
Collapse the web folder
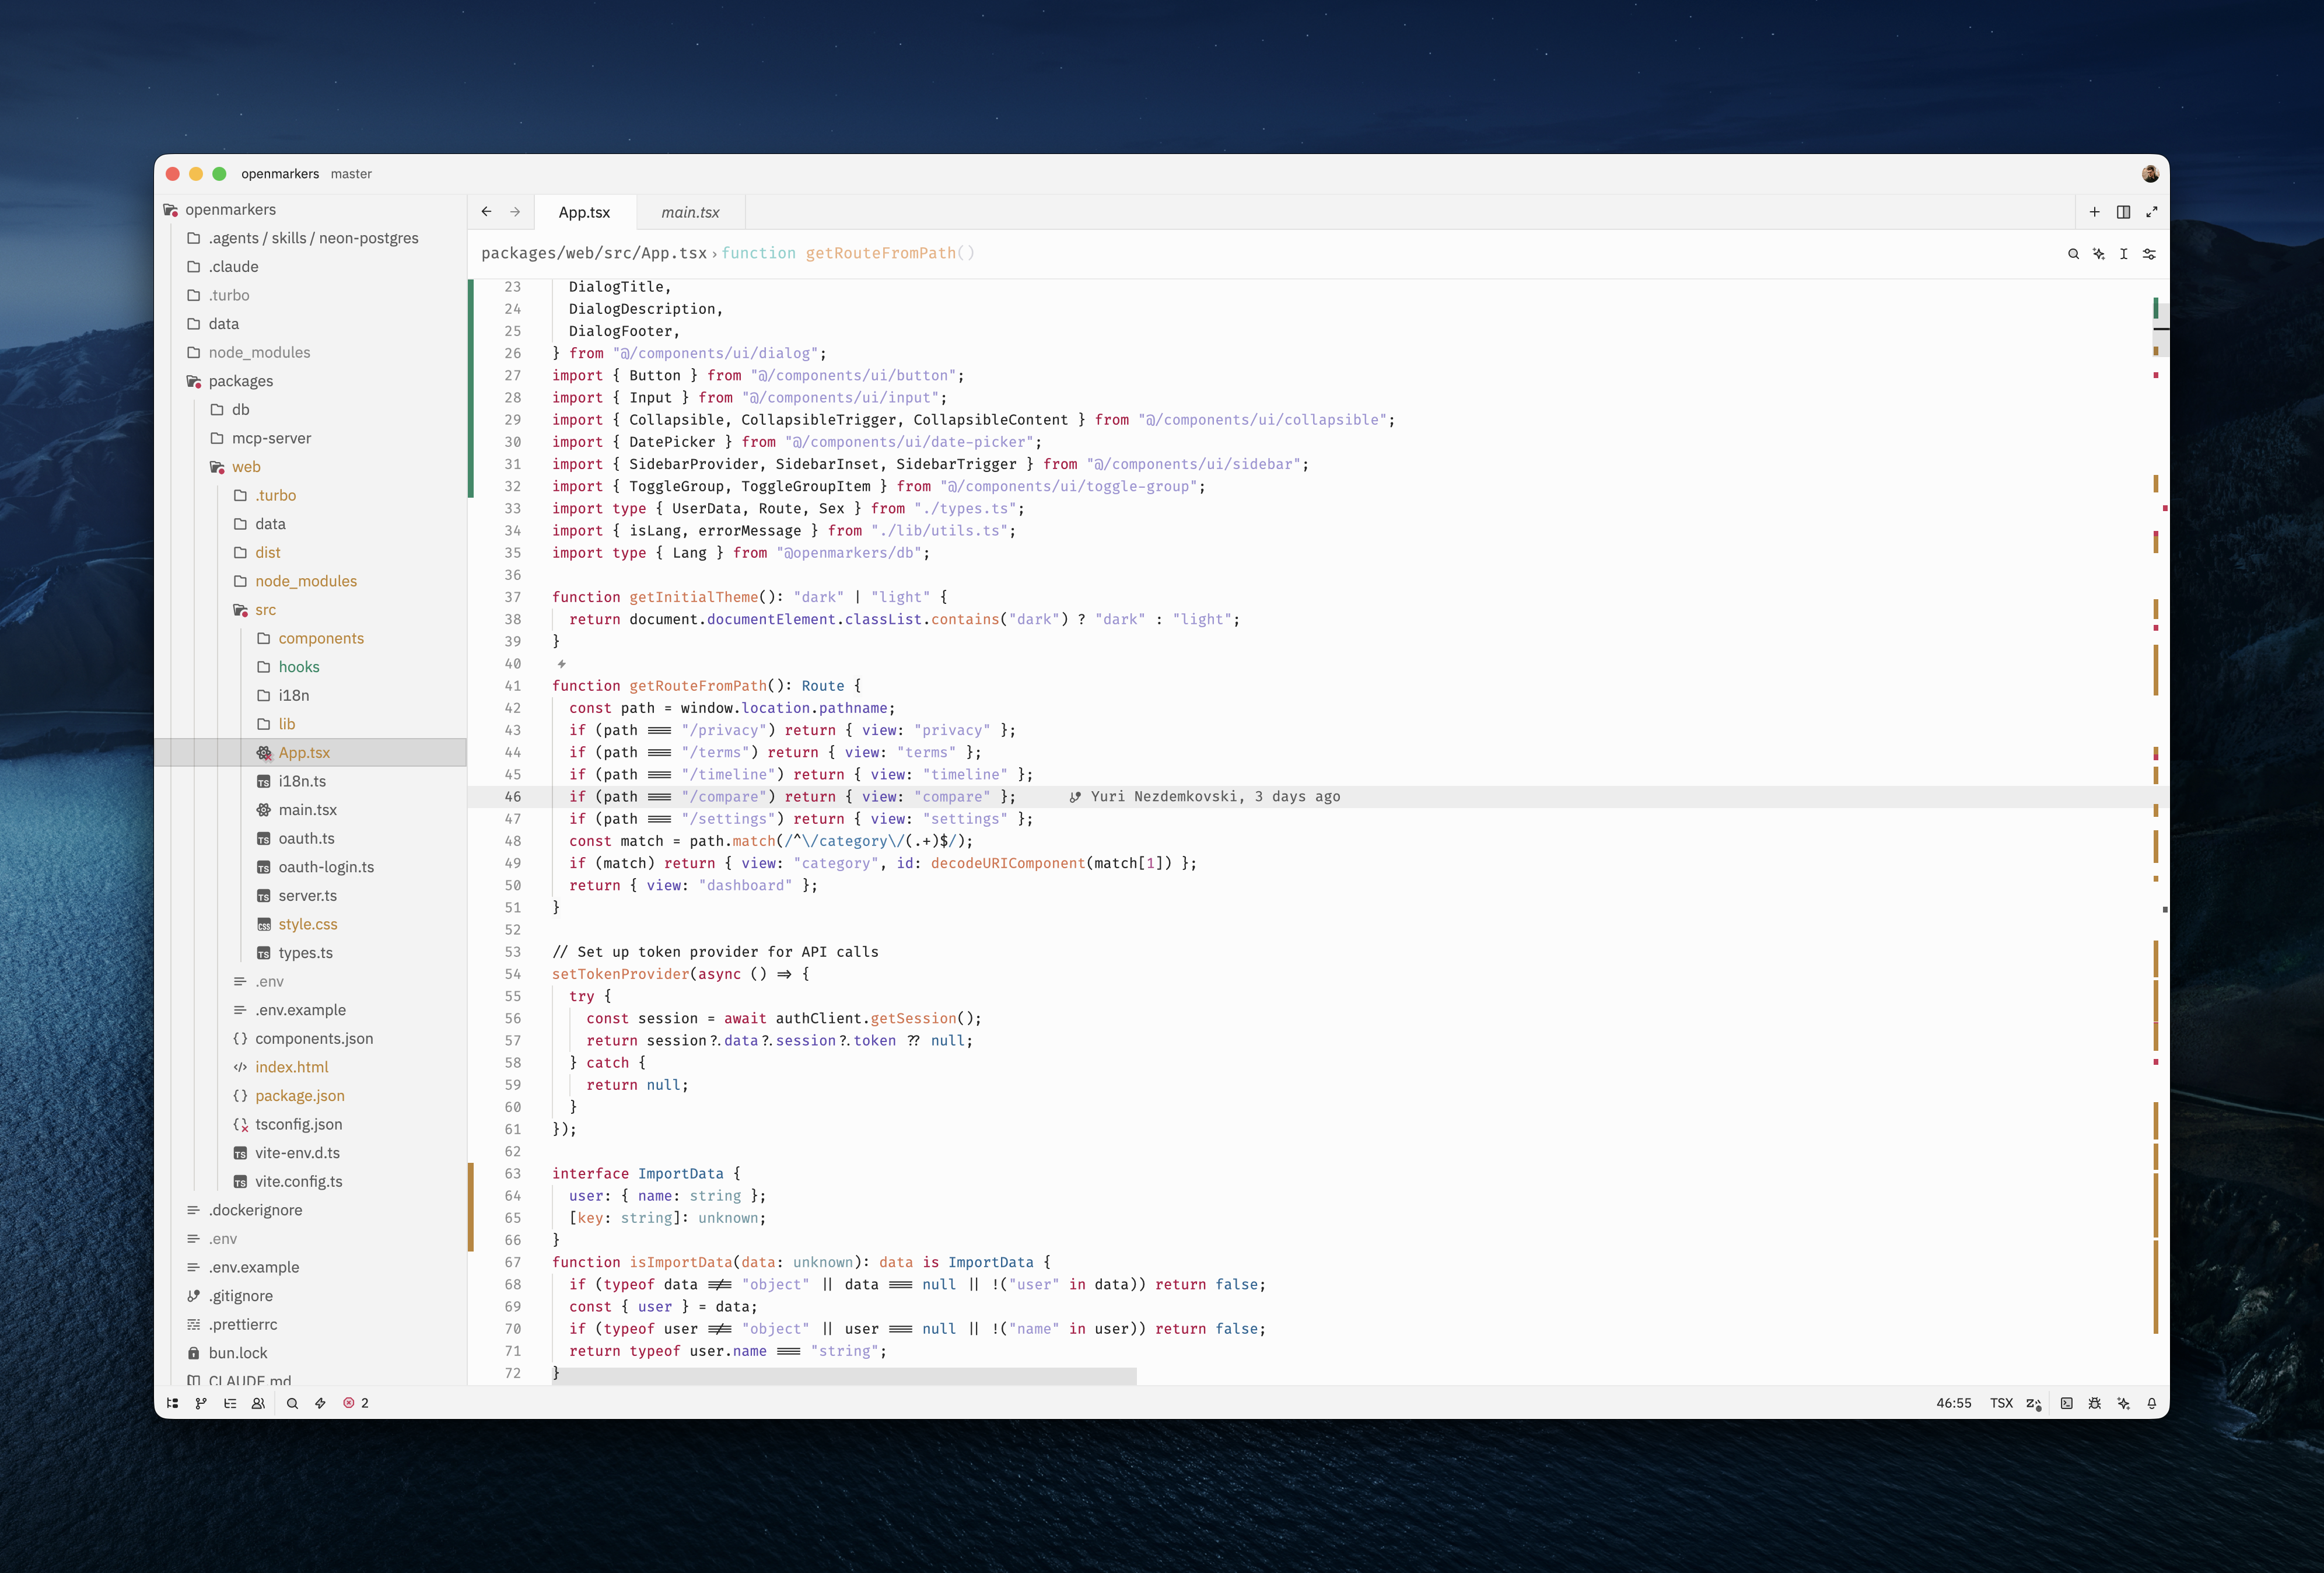pos(310,467)
